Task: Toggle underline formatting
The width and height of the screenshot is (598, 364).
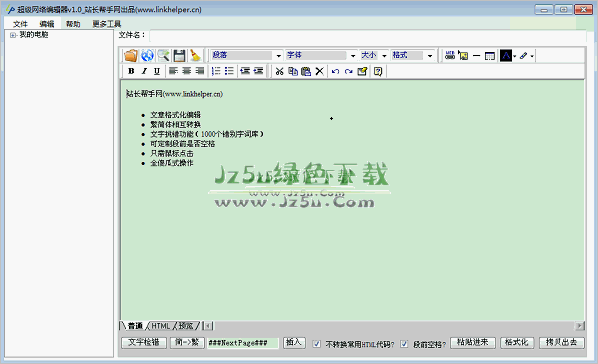Action: coord(157,71)
